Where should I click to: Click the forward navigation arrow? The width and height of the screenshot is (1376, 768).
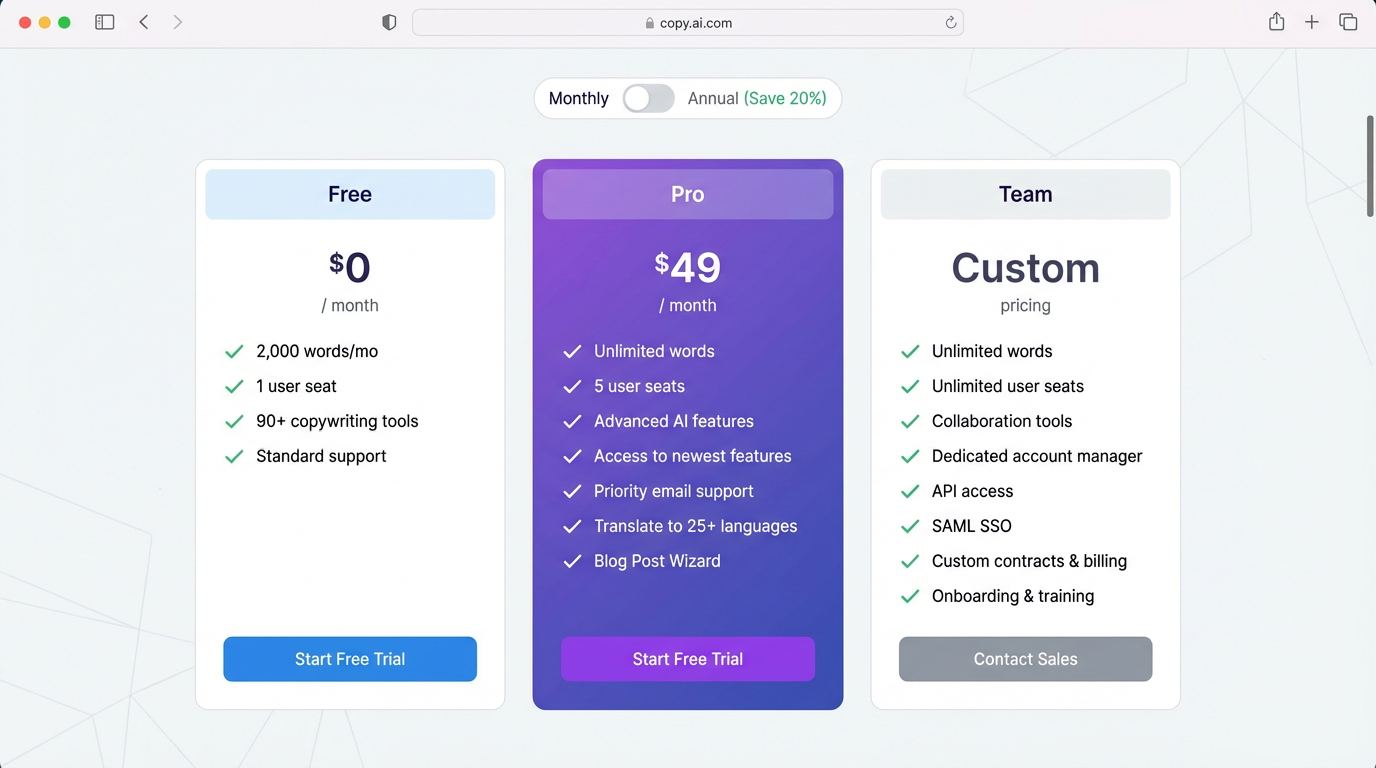click(x=178, y=21)
